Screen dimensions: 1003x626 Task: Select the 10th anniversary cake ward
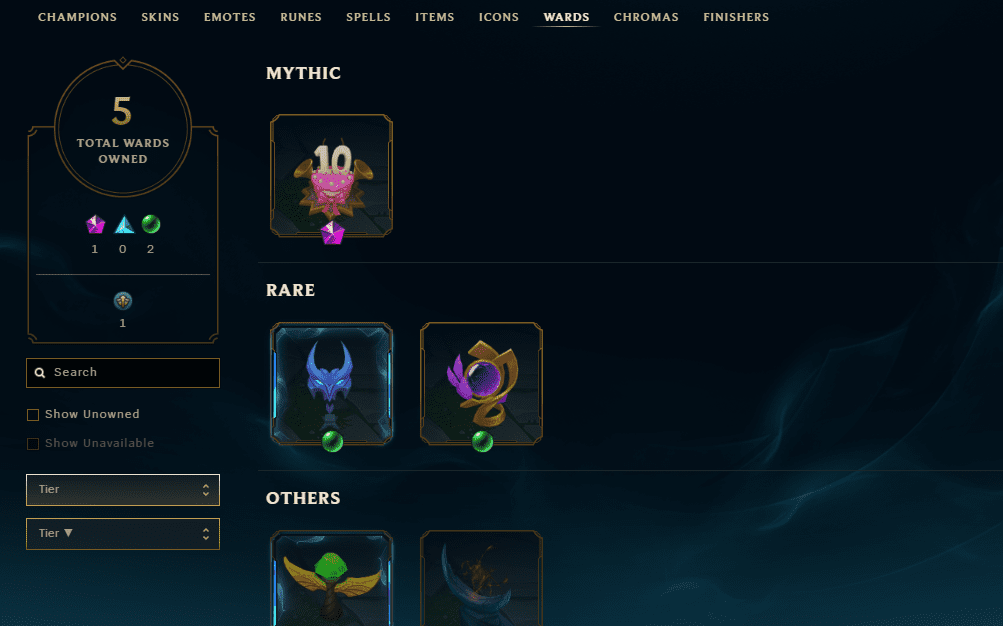[x=331, y=176]
